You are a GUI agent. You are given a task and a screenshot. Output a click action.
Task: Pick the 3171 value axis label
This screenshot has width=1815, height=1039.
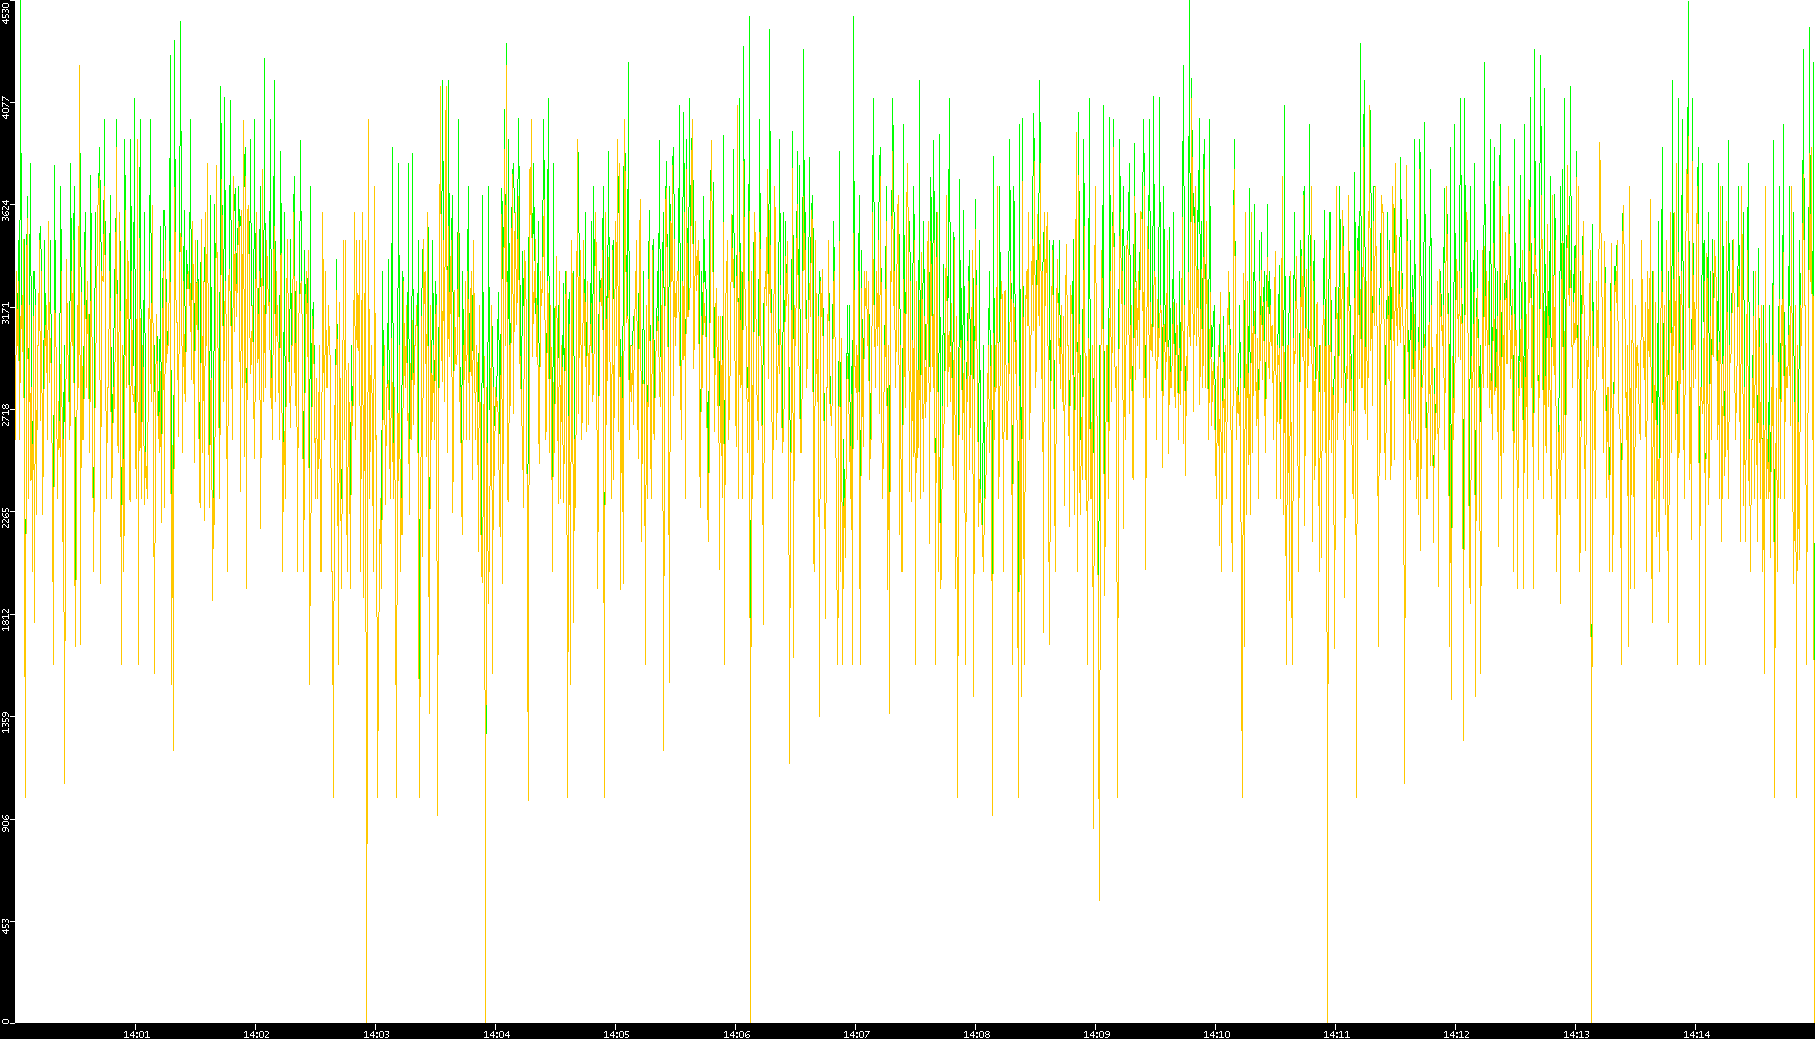pos(6,313)
